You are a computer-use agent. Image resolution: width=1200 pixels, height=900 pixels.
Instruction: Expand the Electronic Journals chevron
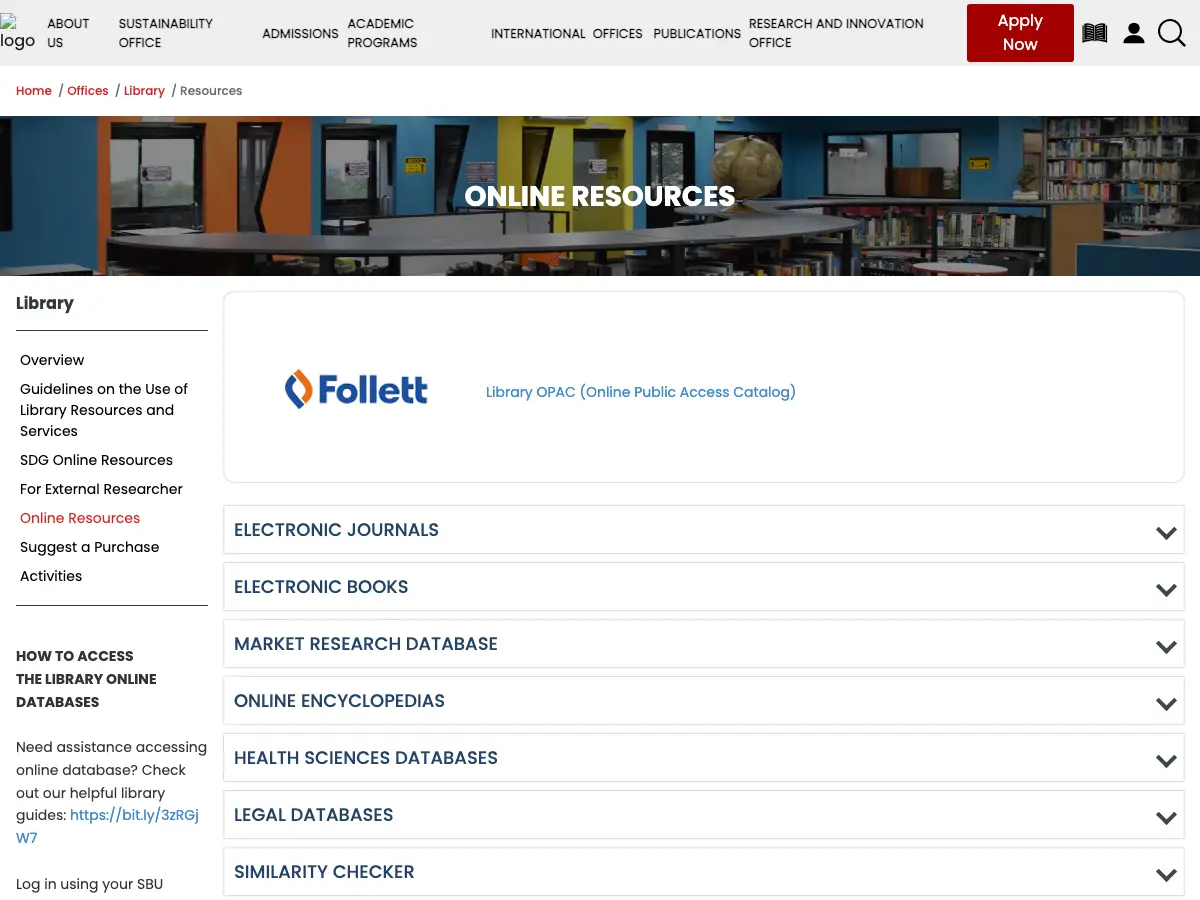click(1166, 532)
